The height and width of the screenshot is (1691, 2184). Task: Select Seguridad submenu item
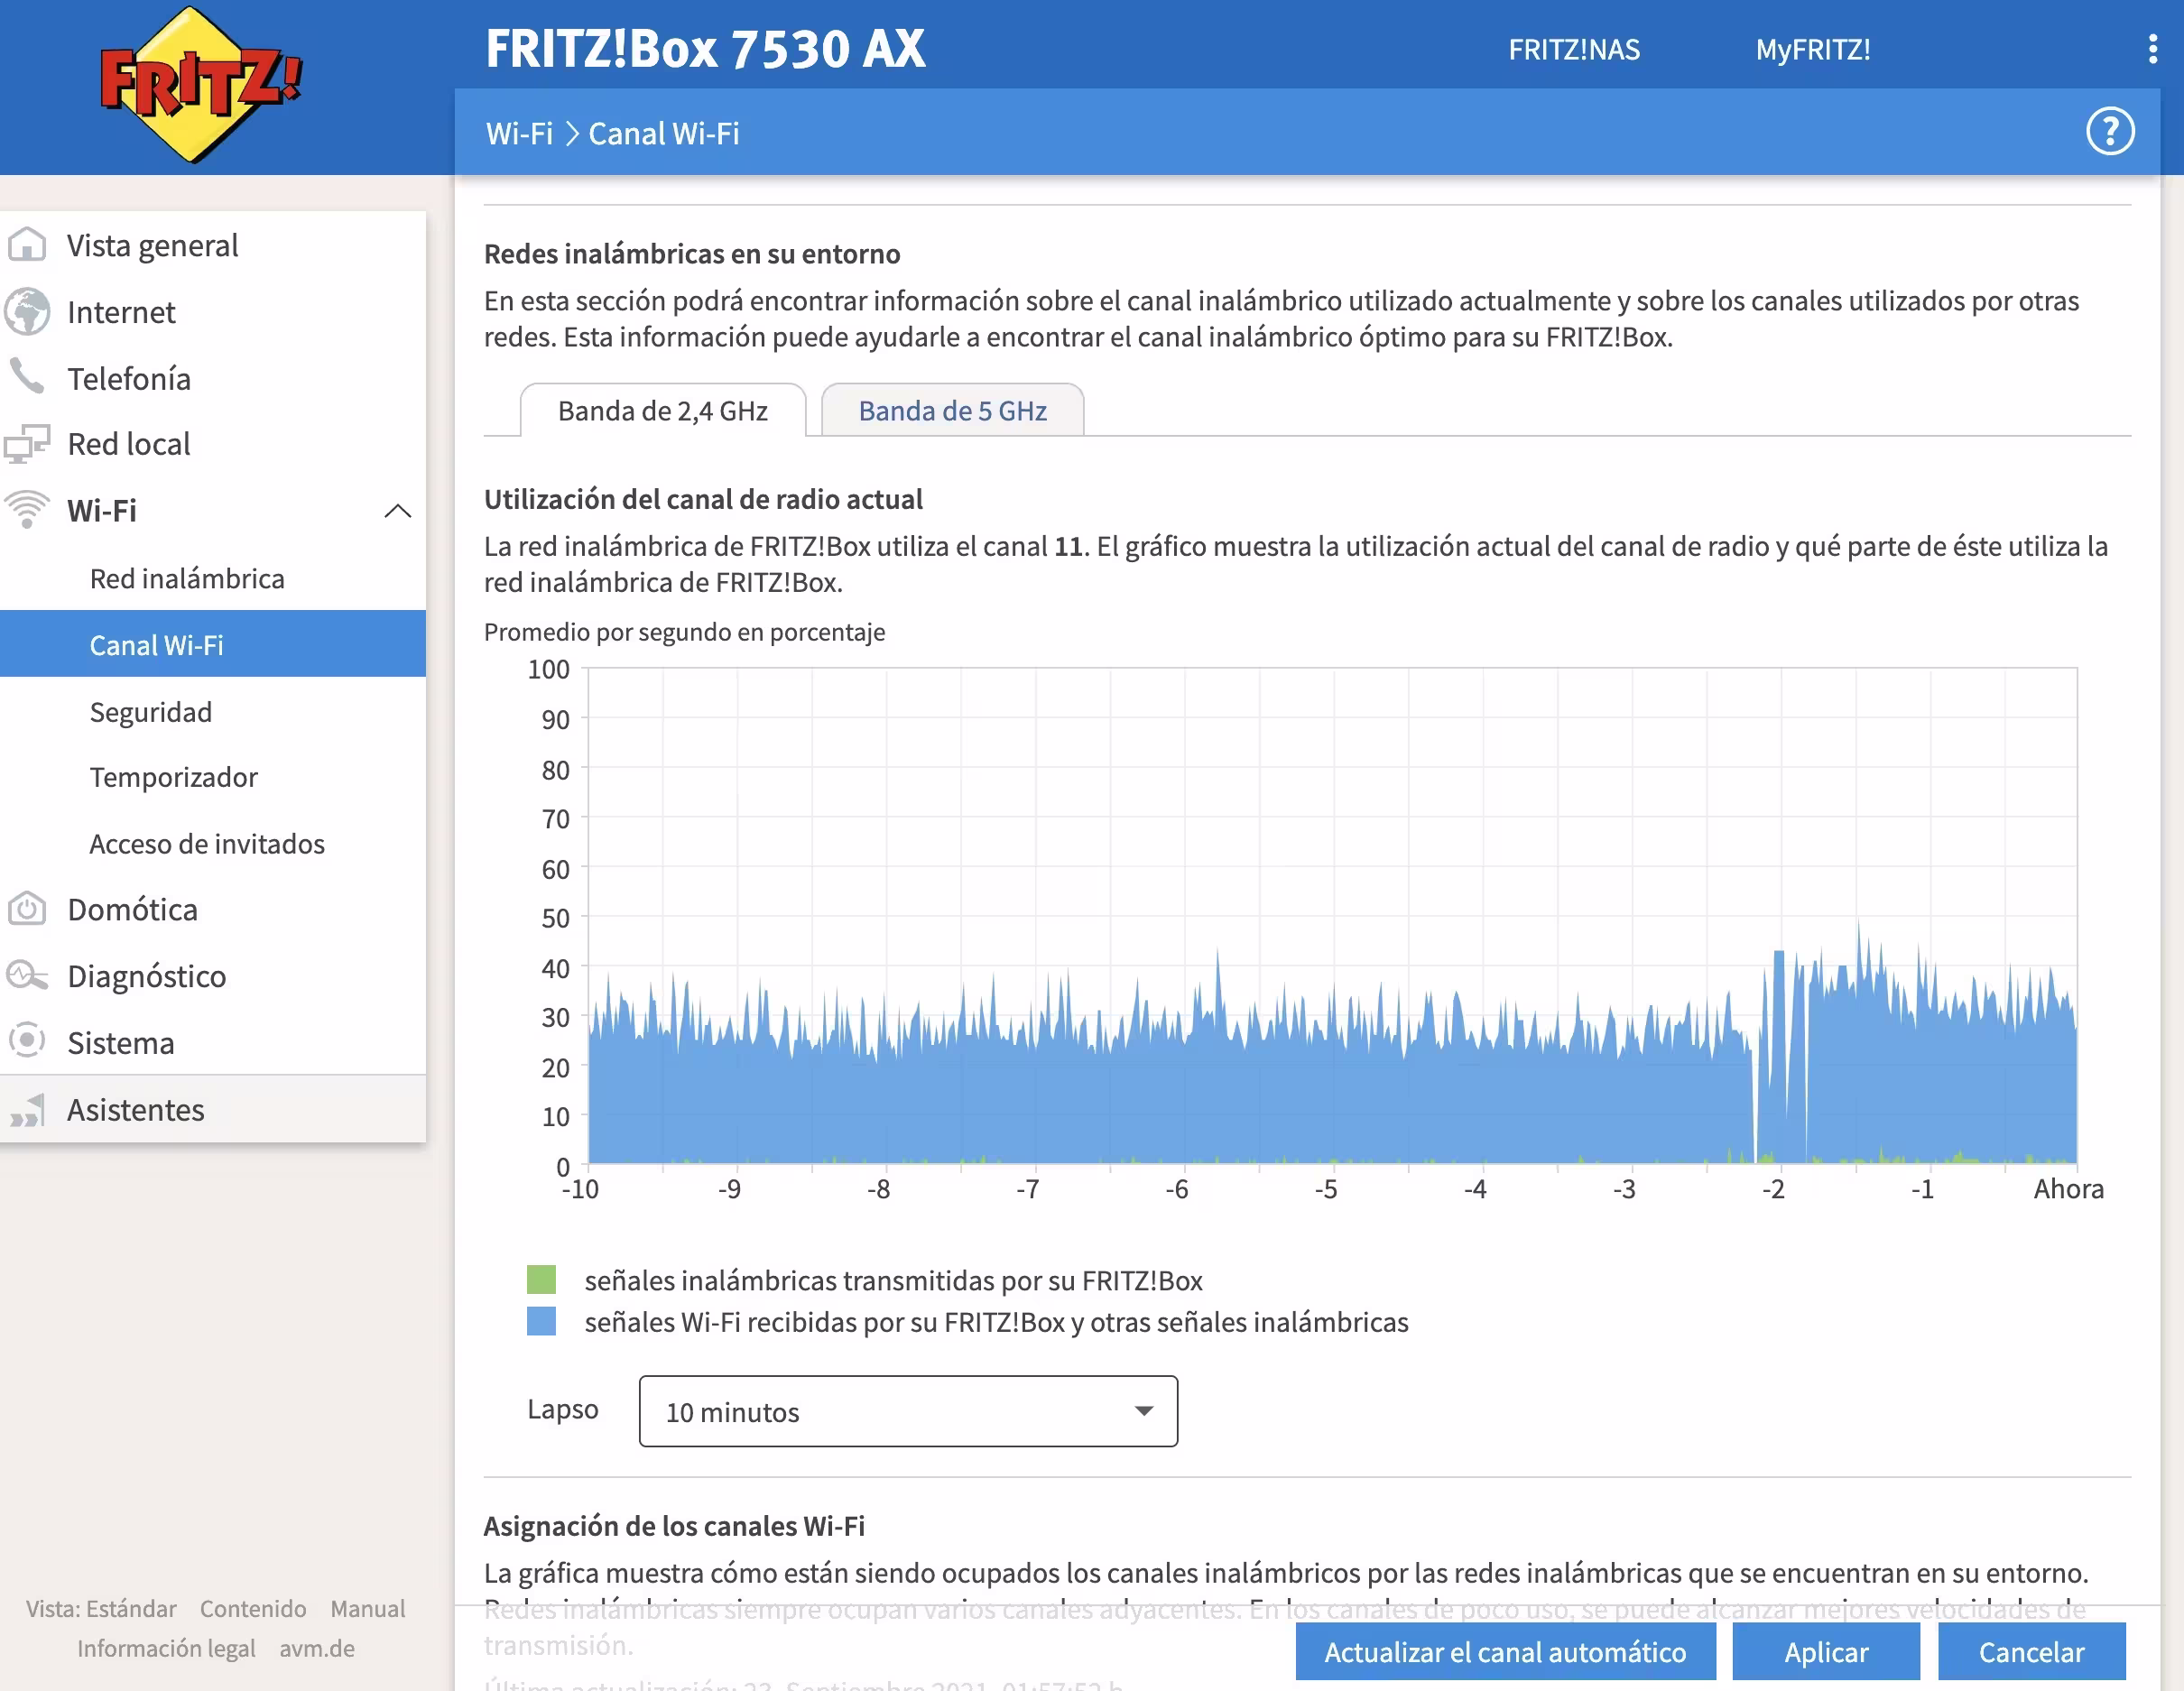[213, 711]
